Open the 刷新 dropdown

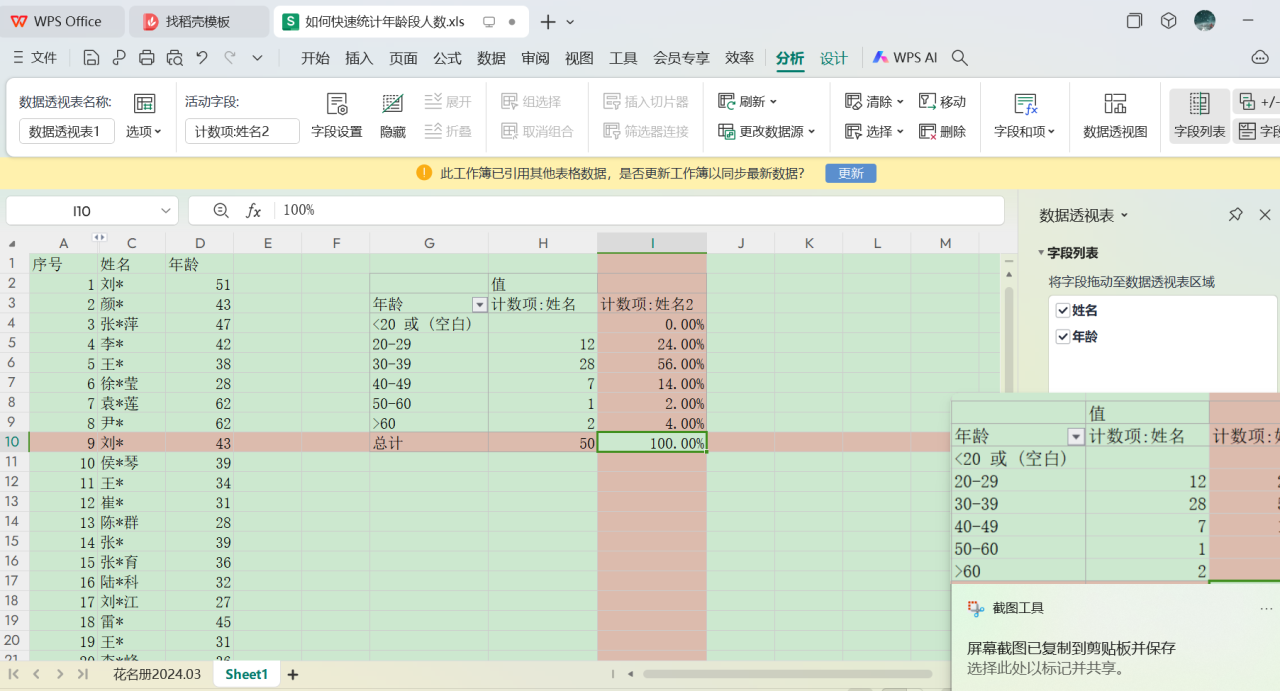coord(748,102)
